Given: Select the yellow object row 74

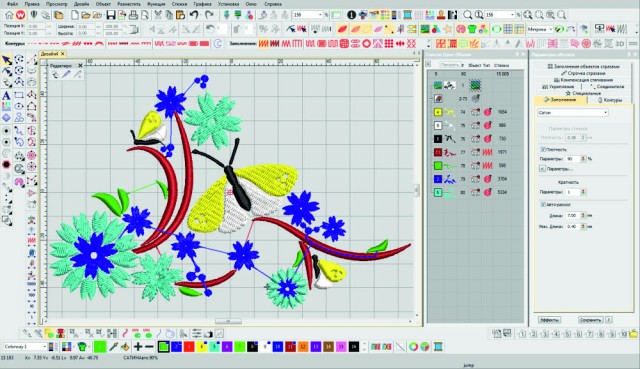Looking at the screenshot, I should pos(476,112).
